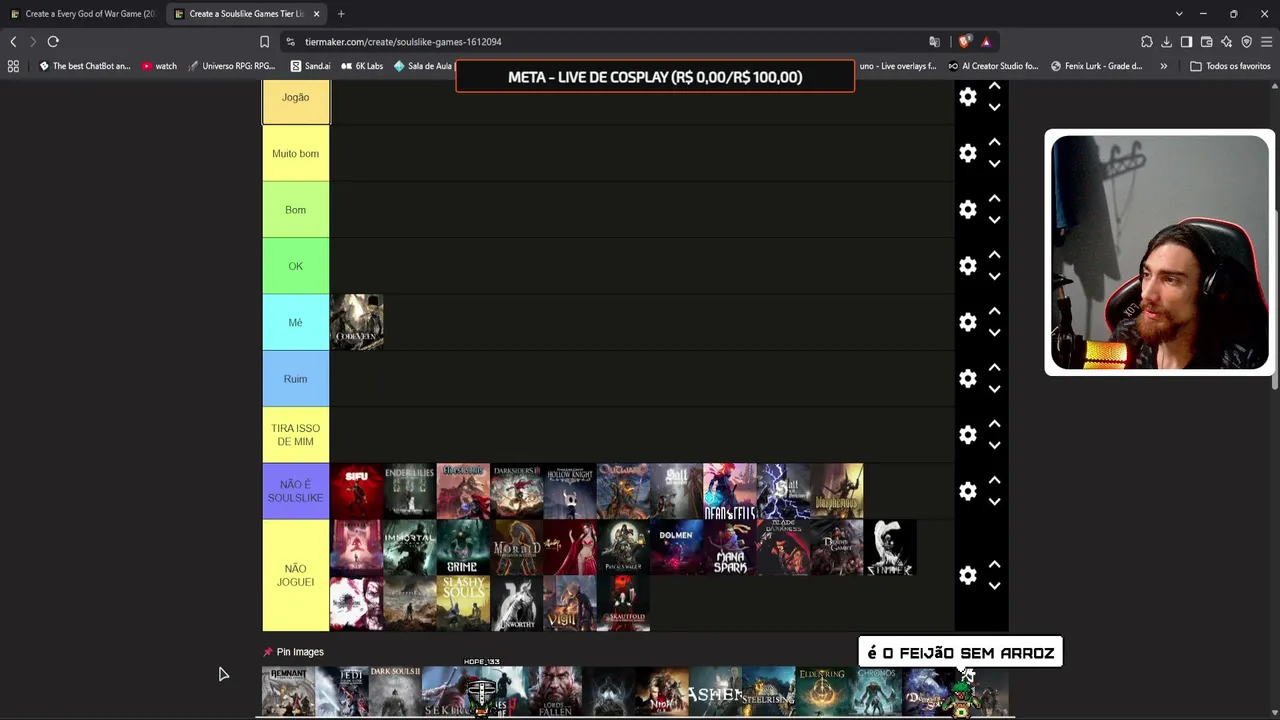Select the Slashy Souls game thumbnail

tap(463, 603)
